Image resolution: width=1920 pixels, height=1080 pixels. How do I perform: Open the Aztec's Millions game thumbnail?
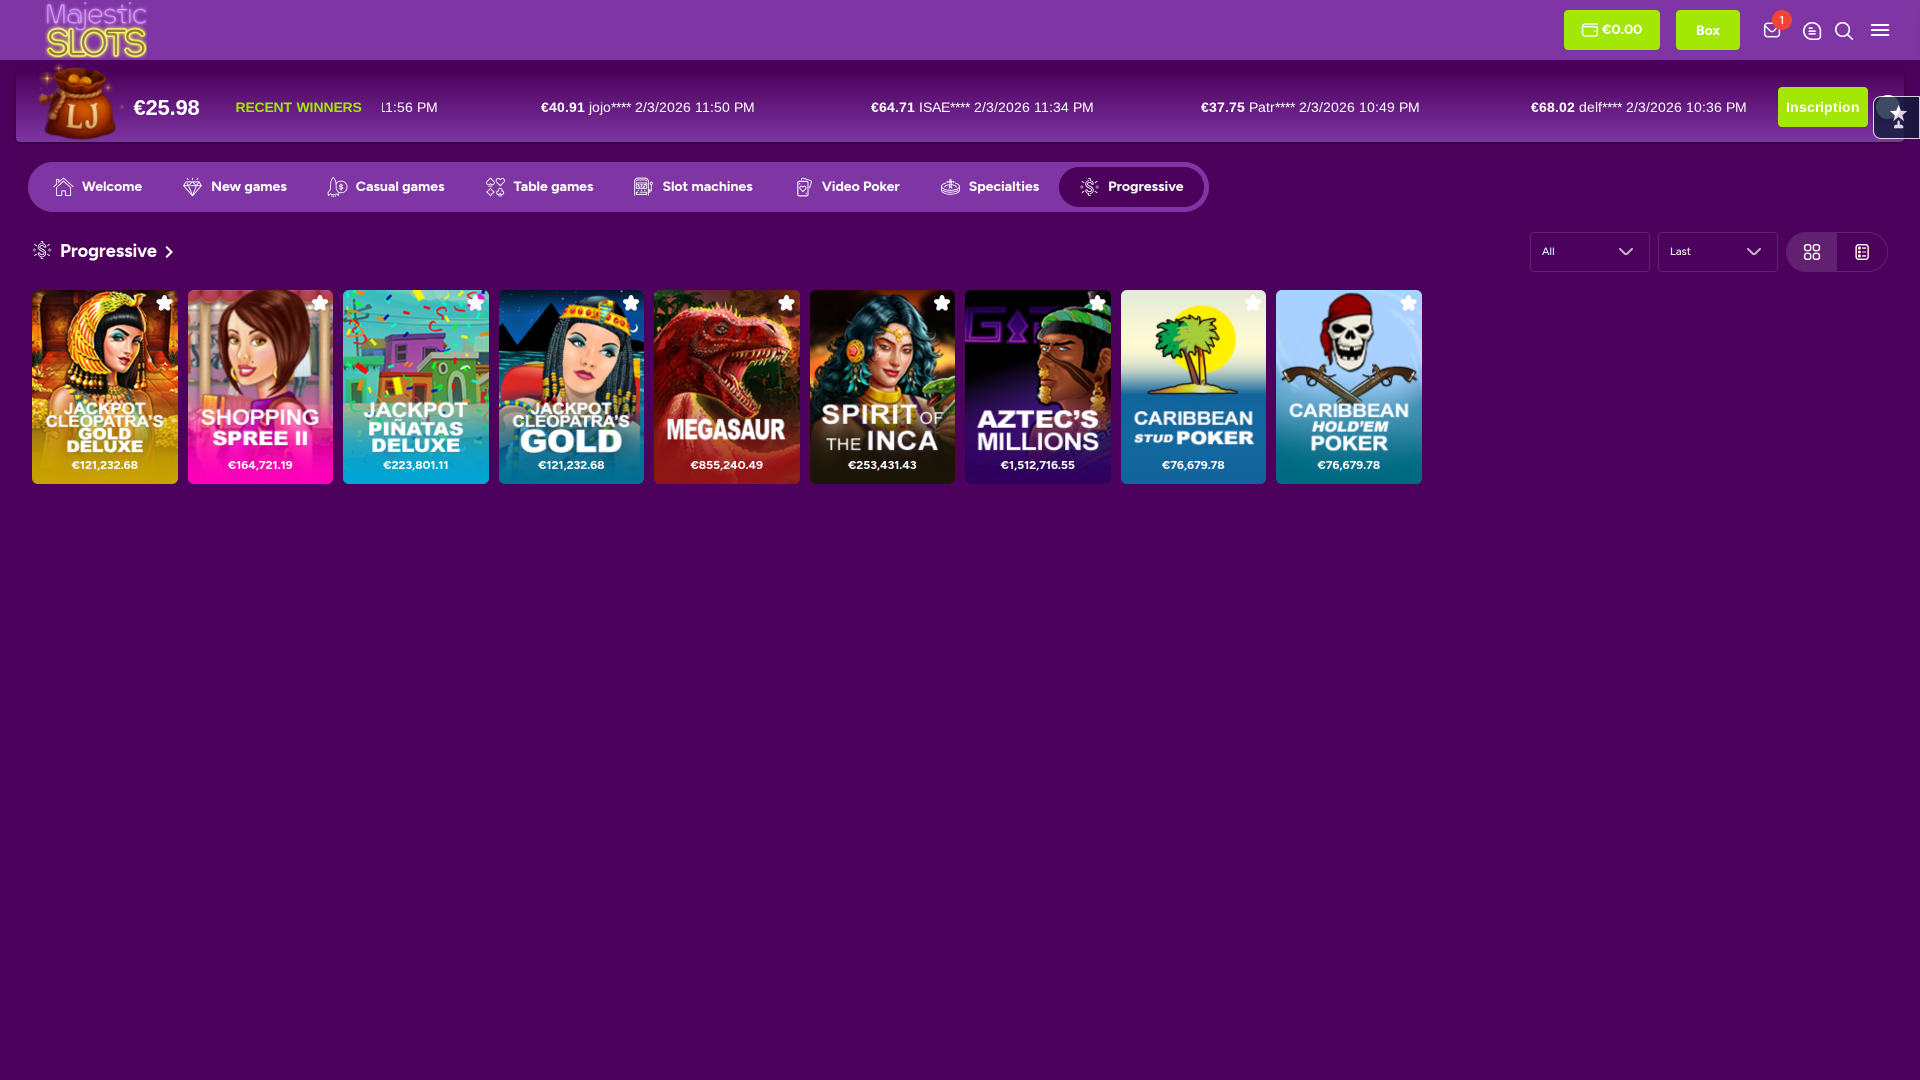coord(1037,386)
